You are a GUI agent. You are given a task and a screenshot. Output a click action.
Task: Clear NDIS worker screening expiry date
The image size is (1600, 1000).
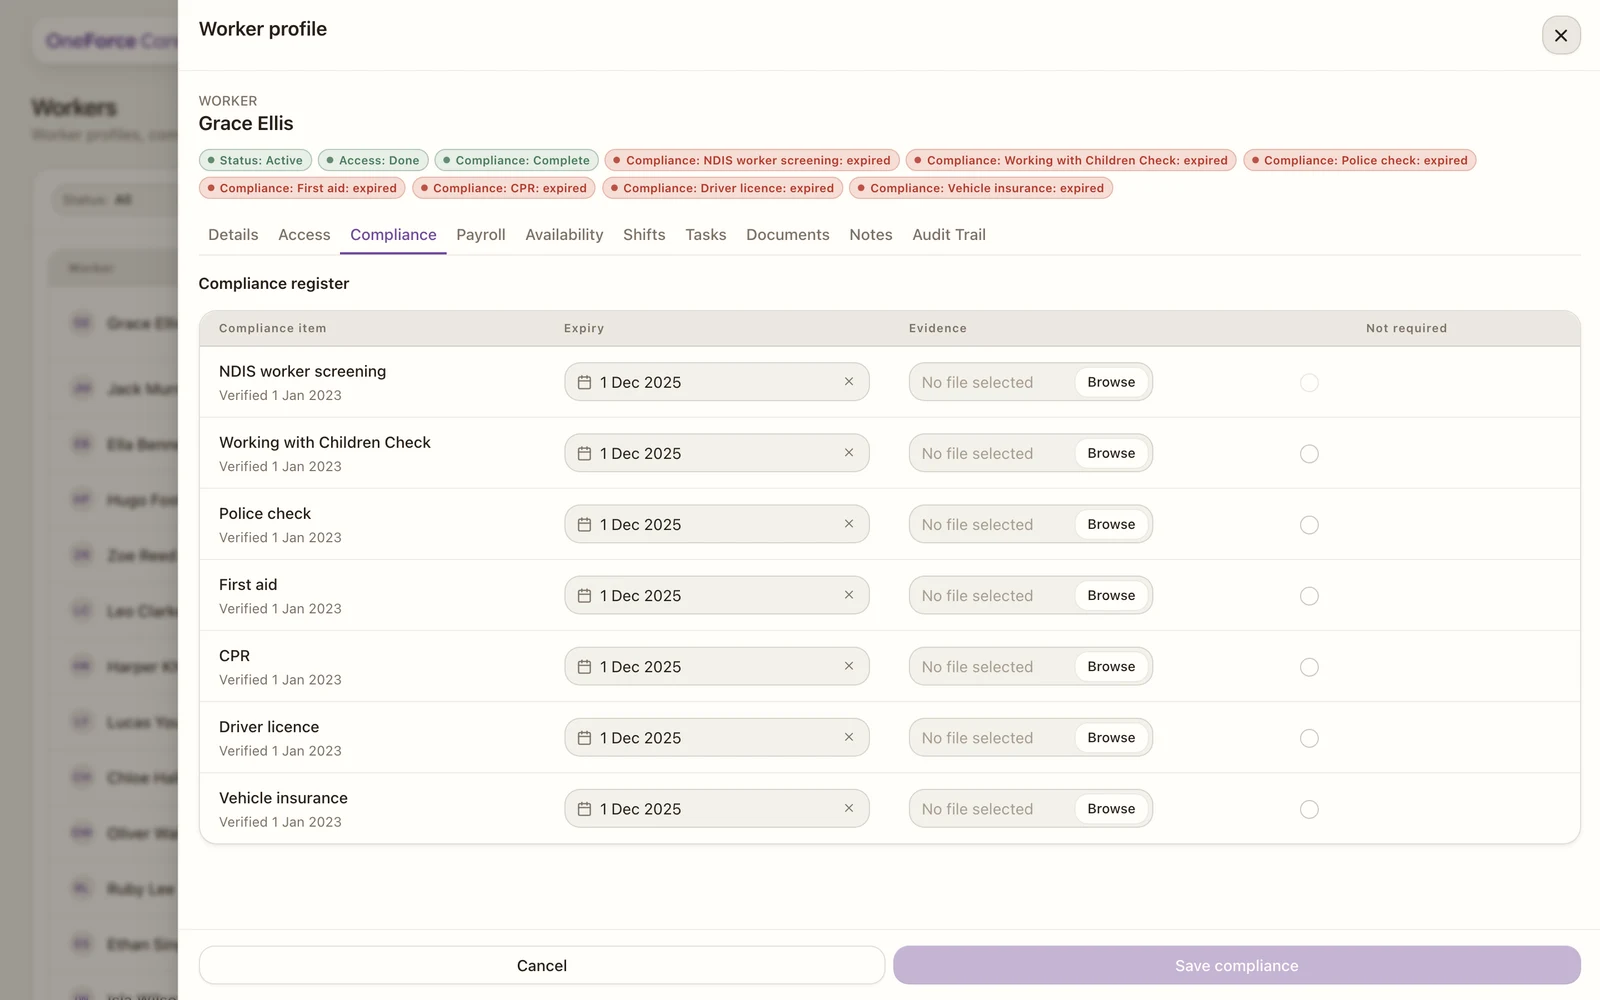pyautogui.click(x=848, y=381)
